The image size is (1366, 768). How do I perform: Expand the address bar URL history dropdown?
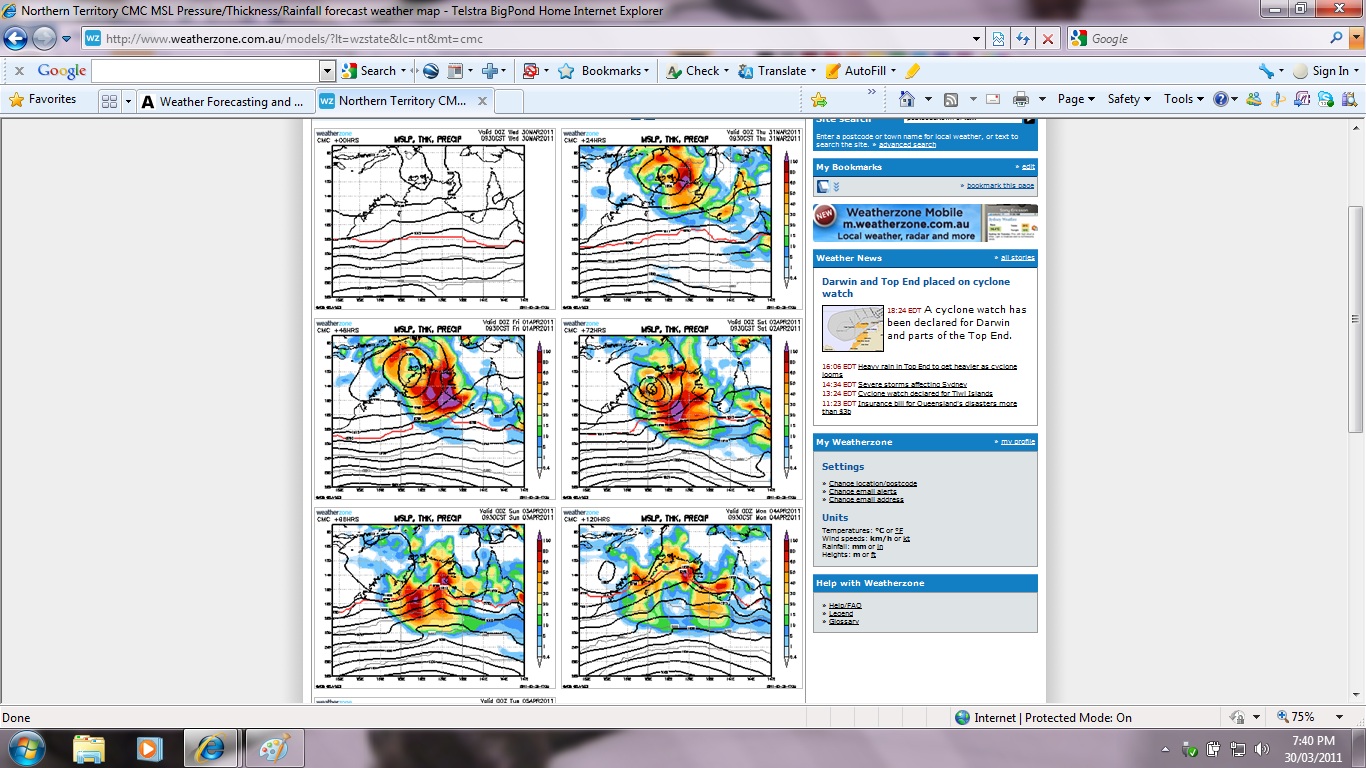tap(977, 39)
